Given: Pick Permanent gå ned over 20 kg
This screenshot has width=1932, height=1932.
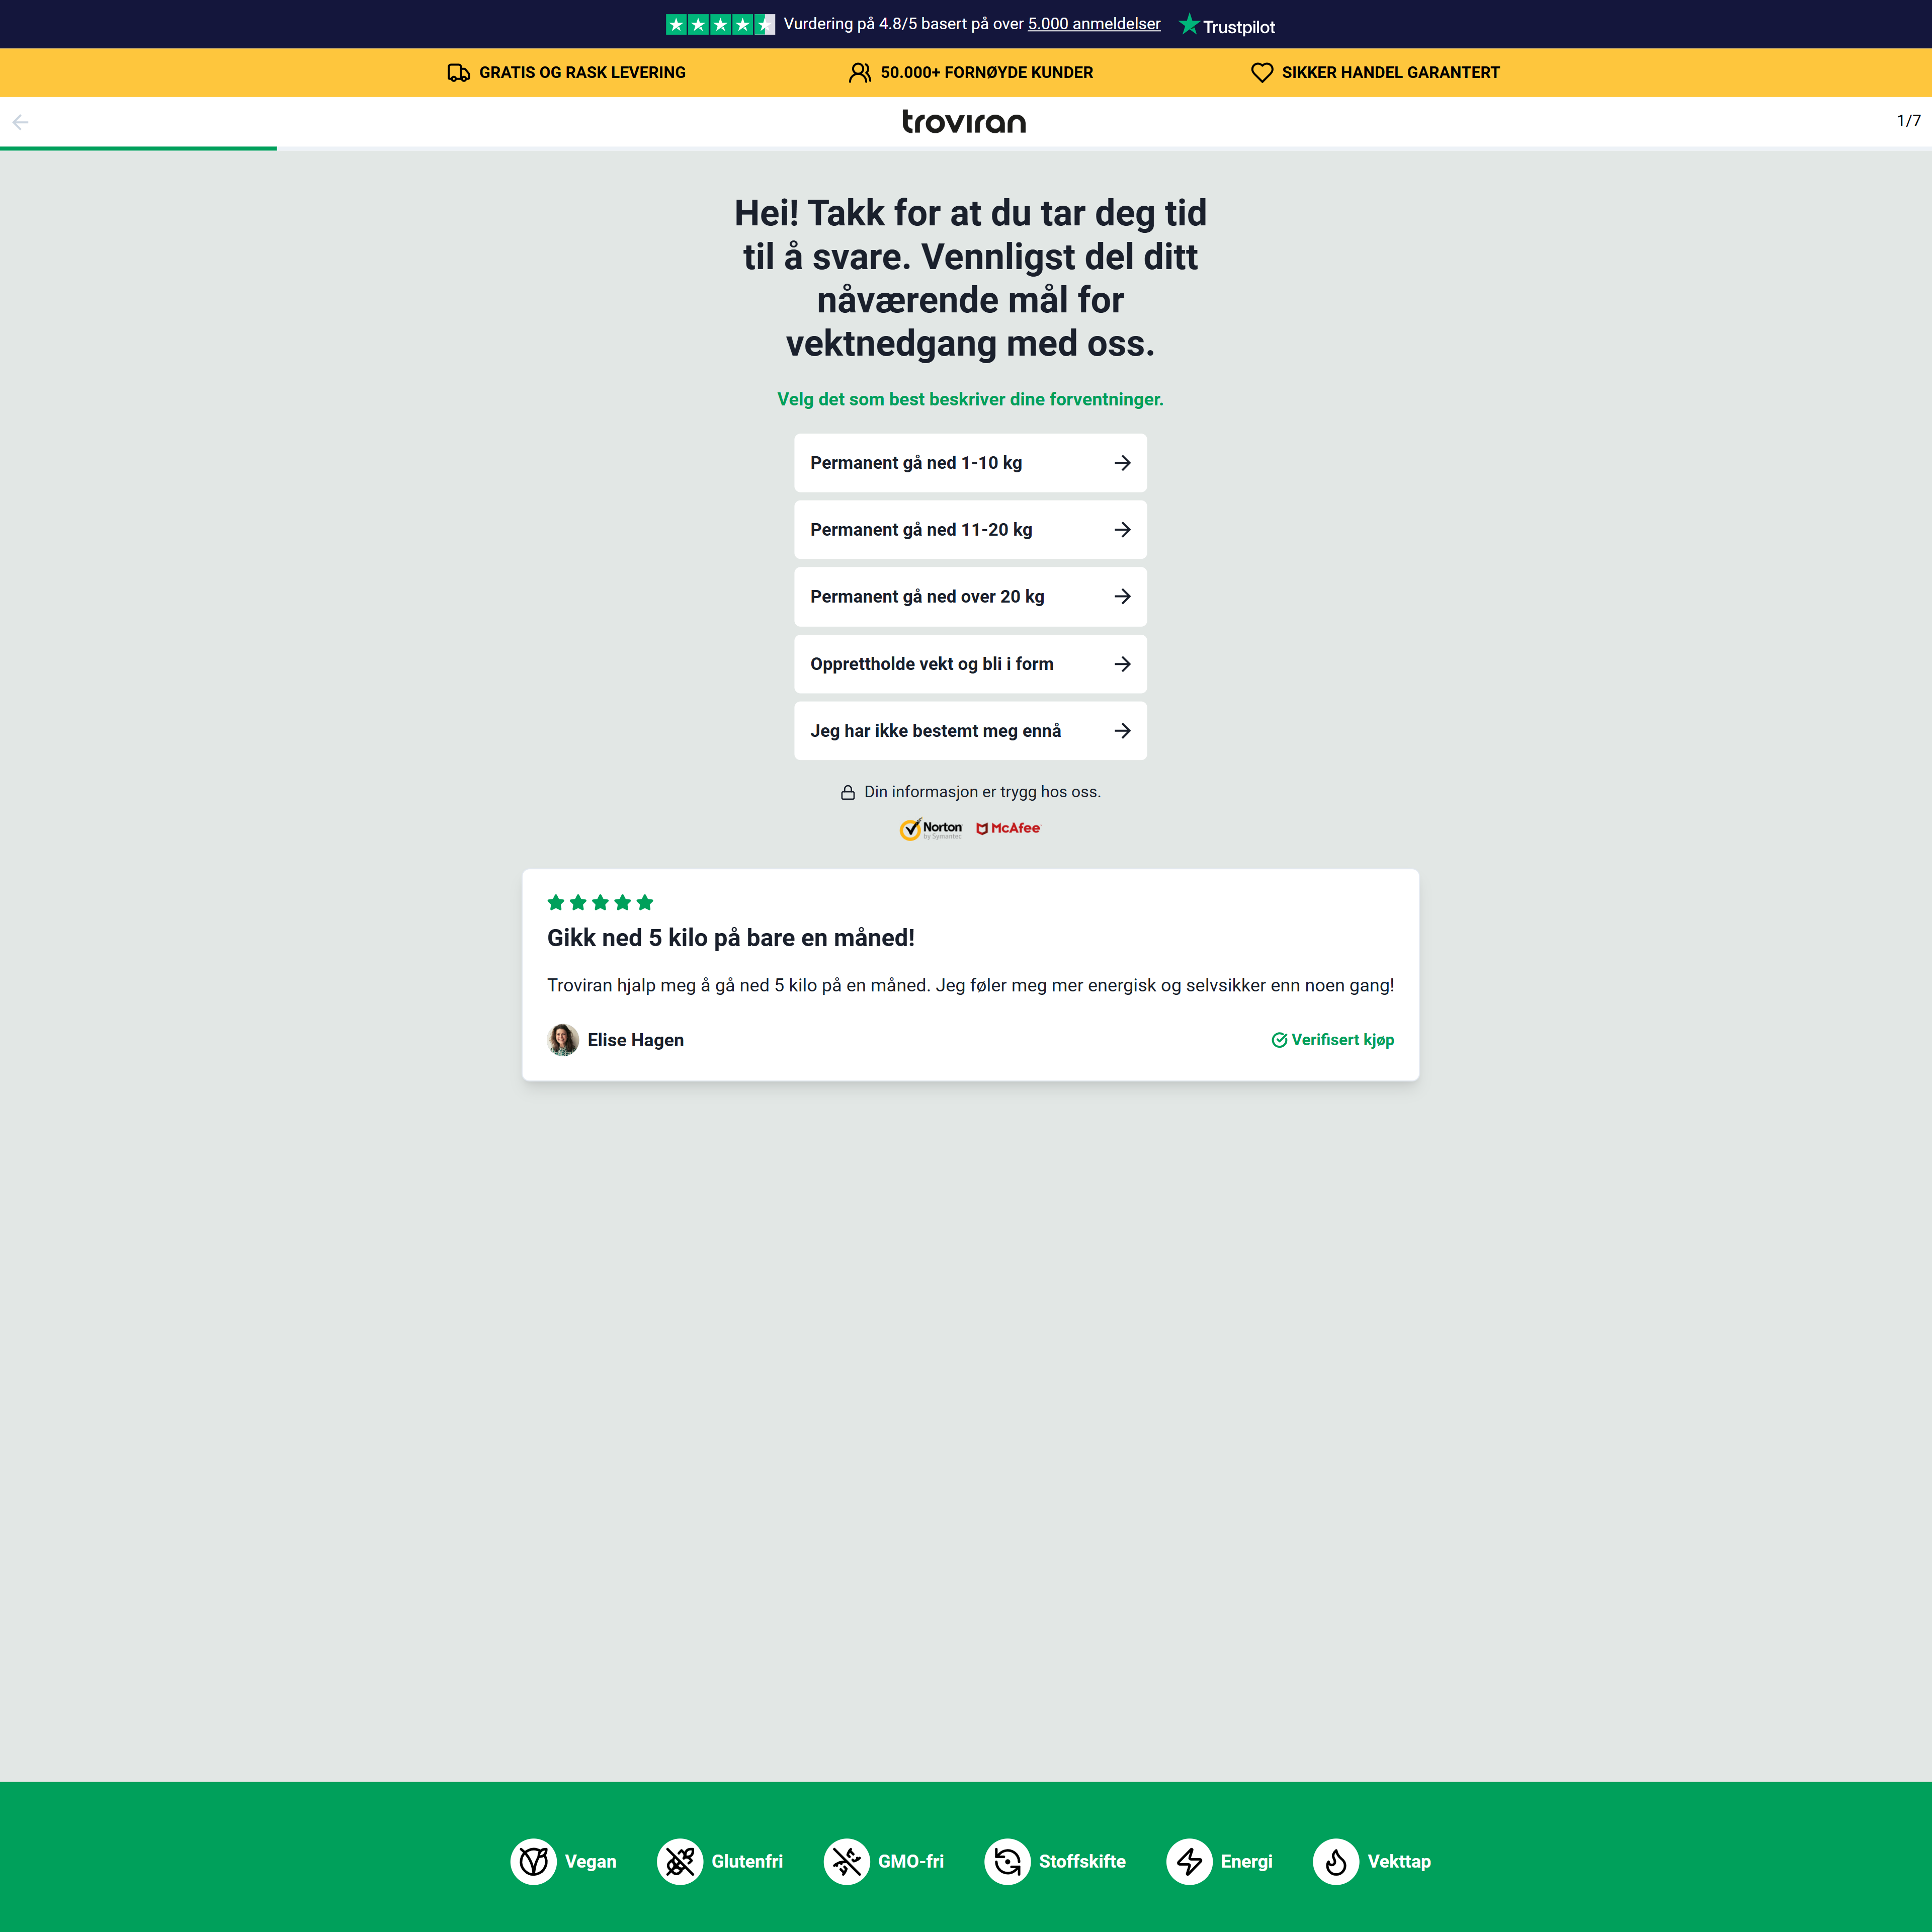Looking at the screenshot, I should pyautogui.click(x=969, y=597).
